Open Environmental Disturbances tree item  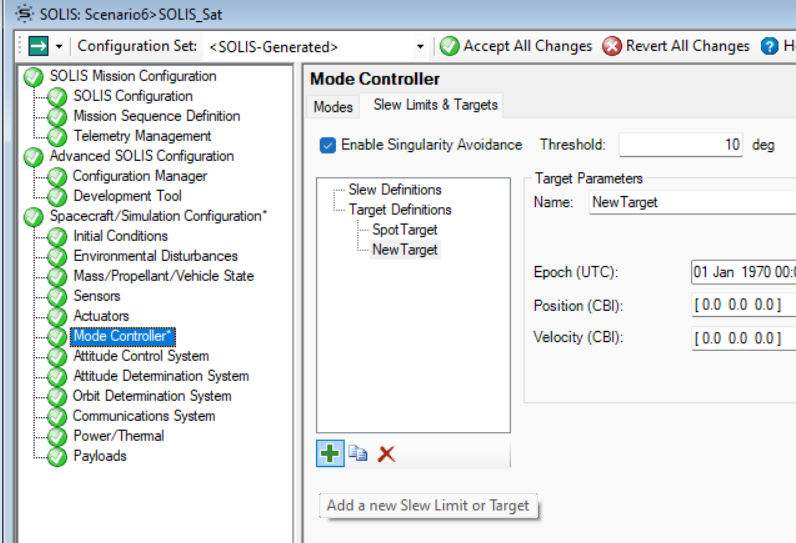155,256
